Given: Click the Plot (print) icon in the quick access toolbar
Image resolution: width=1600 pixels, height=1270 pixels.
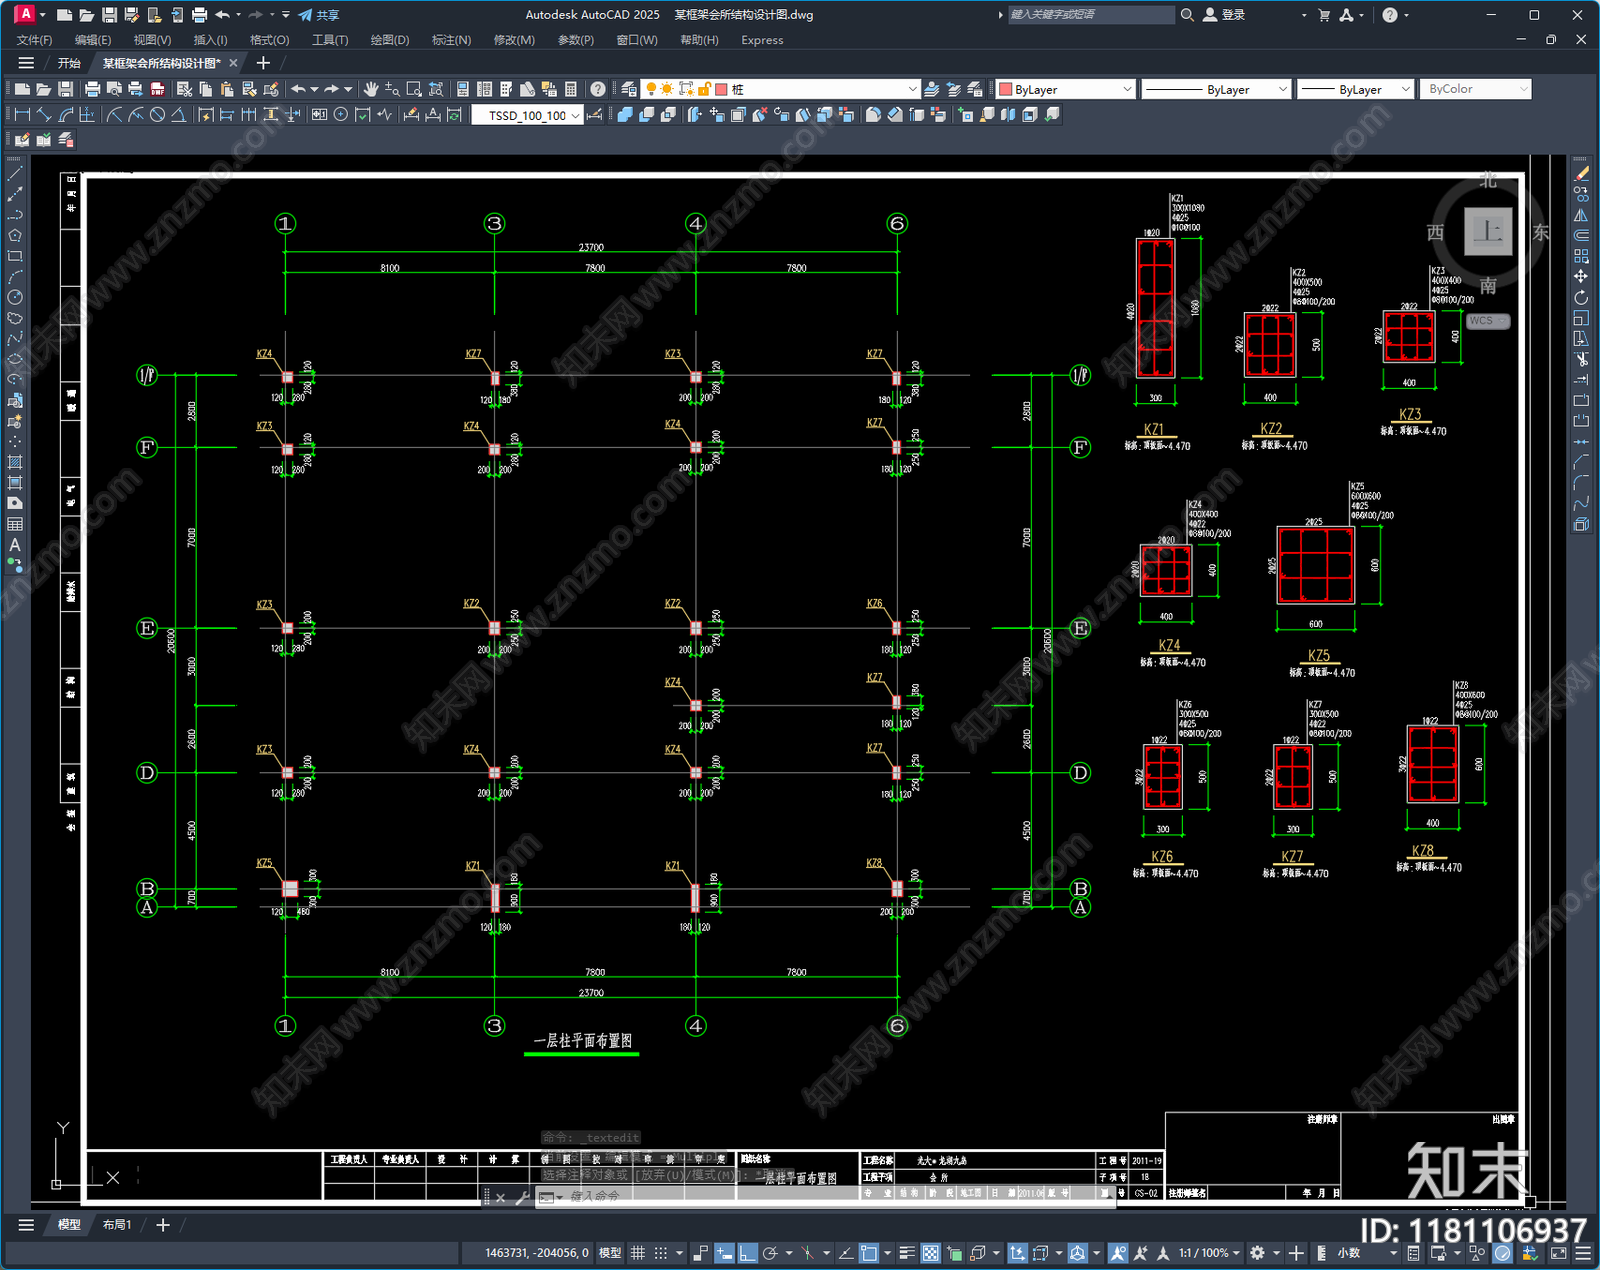Looking at the screenshot, I should click(199, 15).
